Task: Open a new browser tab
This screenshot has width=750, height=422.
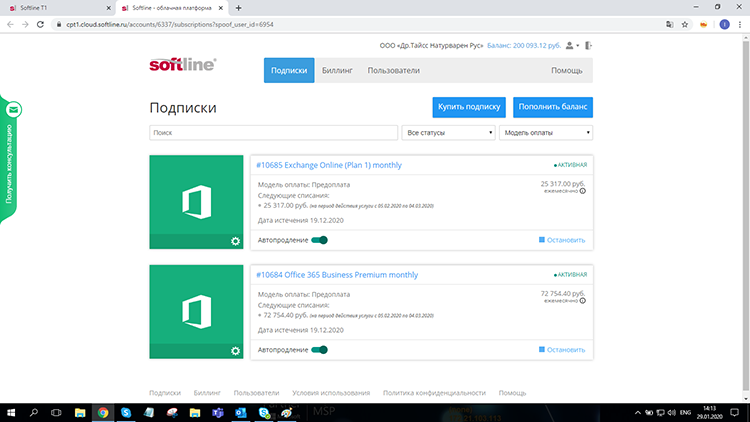Action: click(x=238, y=8)
